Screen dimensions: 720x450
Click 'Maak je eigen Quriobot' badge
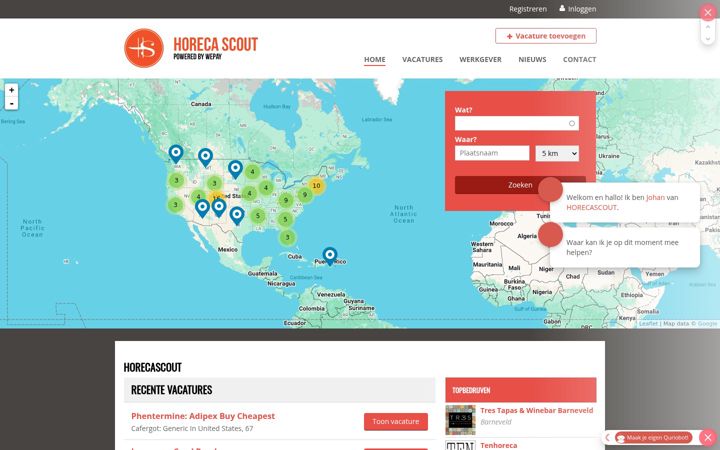click(x=653, y=438)
